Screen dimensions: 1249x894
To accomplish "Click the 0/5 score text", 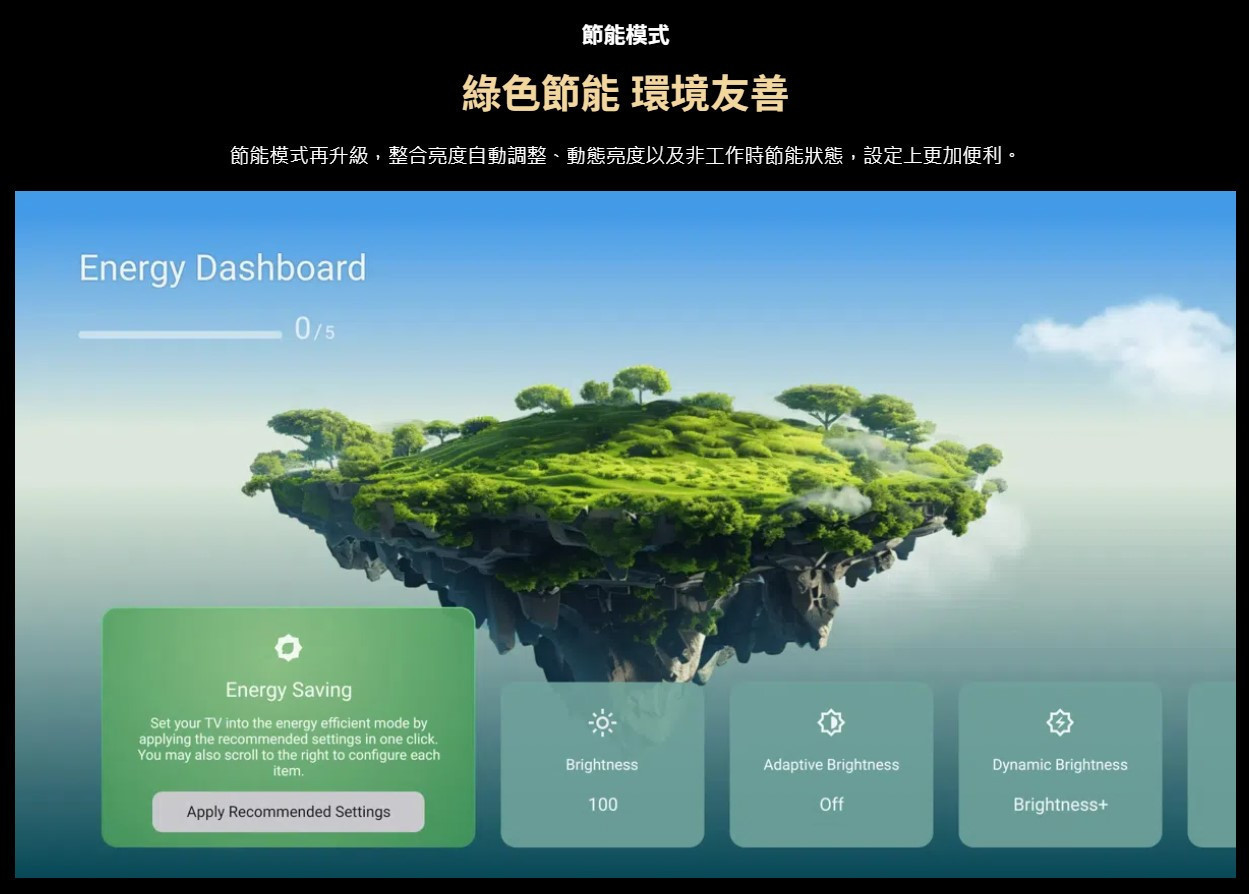I will (315, 329).
